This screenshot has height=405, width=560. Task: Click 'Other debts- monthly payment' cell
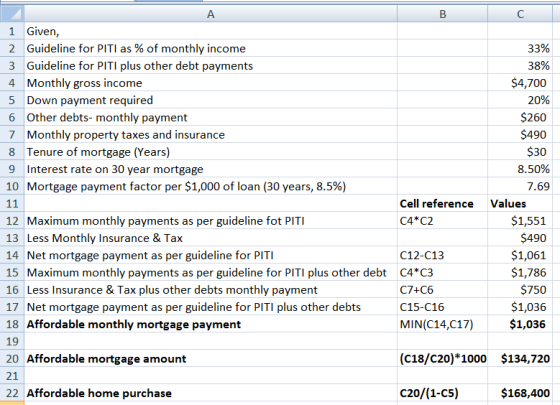211,118
